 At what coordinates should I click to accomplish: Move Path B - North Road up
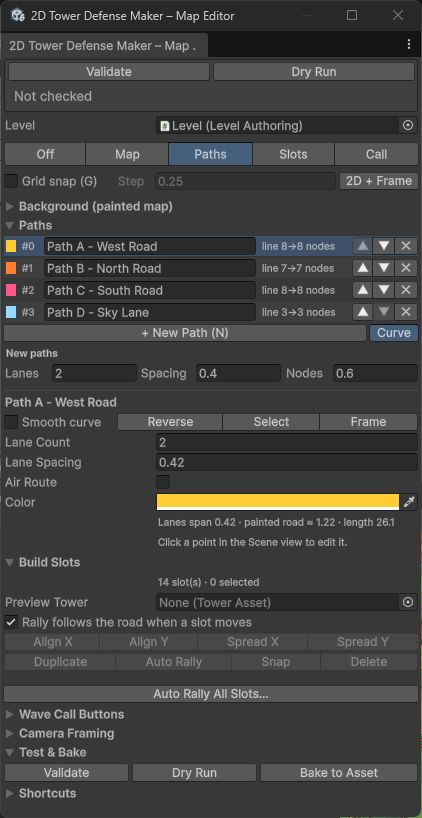(363, 268)
